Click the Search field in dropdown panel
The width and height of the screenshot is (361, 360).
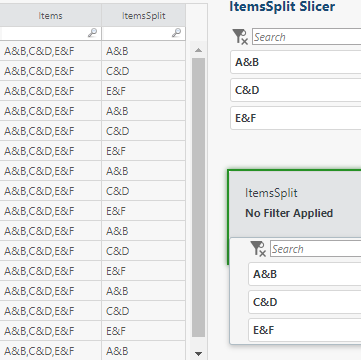(x=316, y=249)
